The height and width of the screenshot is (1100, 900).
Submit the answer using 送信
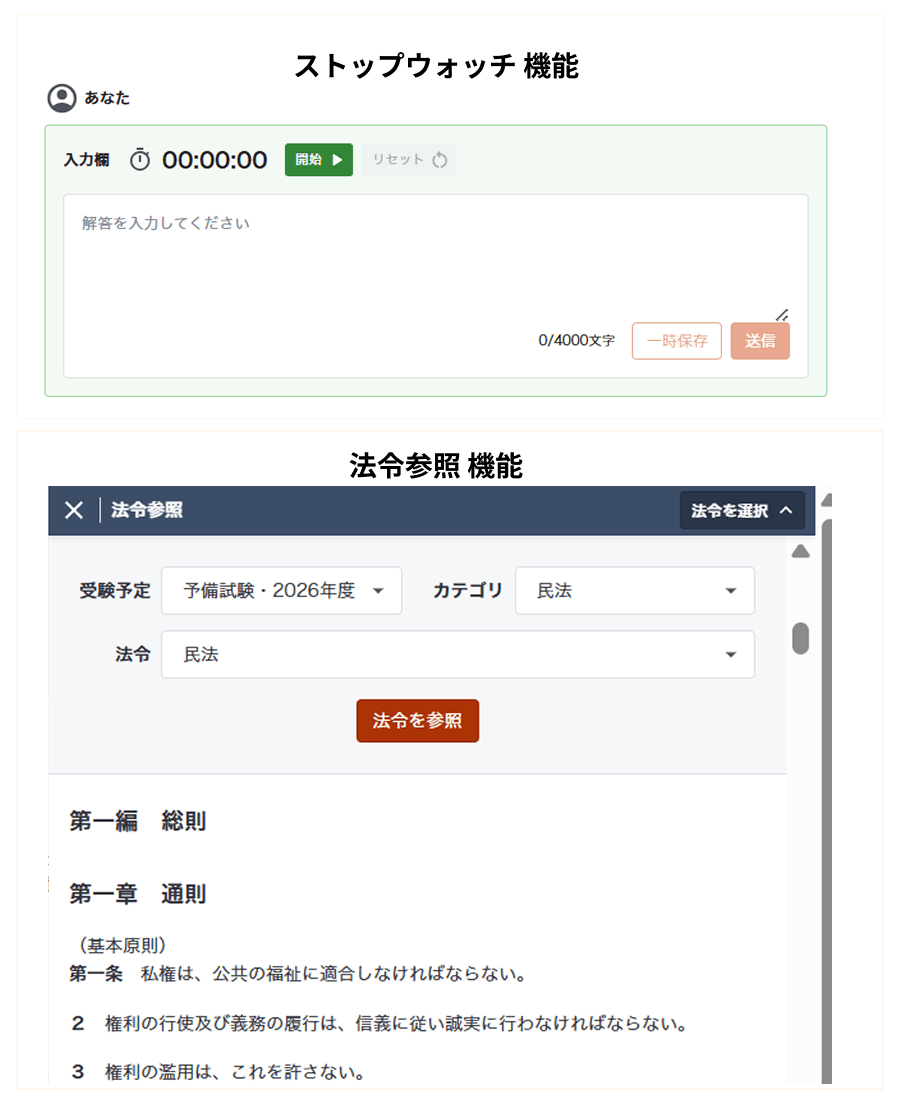coord(759,341)
